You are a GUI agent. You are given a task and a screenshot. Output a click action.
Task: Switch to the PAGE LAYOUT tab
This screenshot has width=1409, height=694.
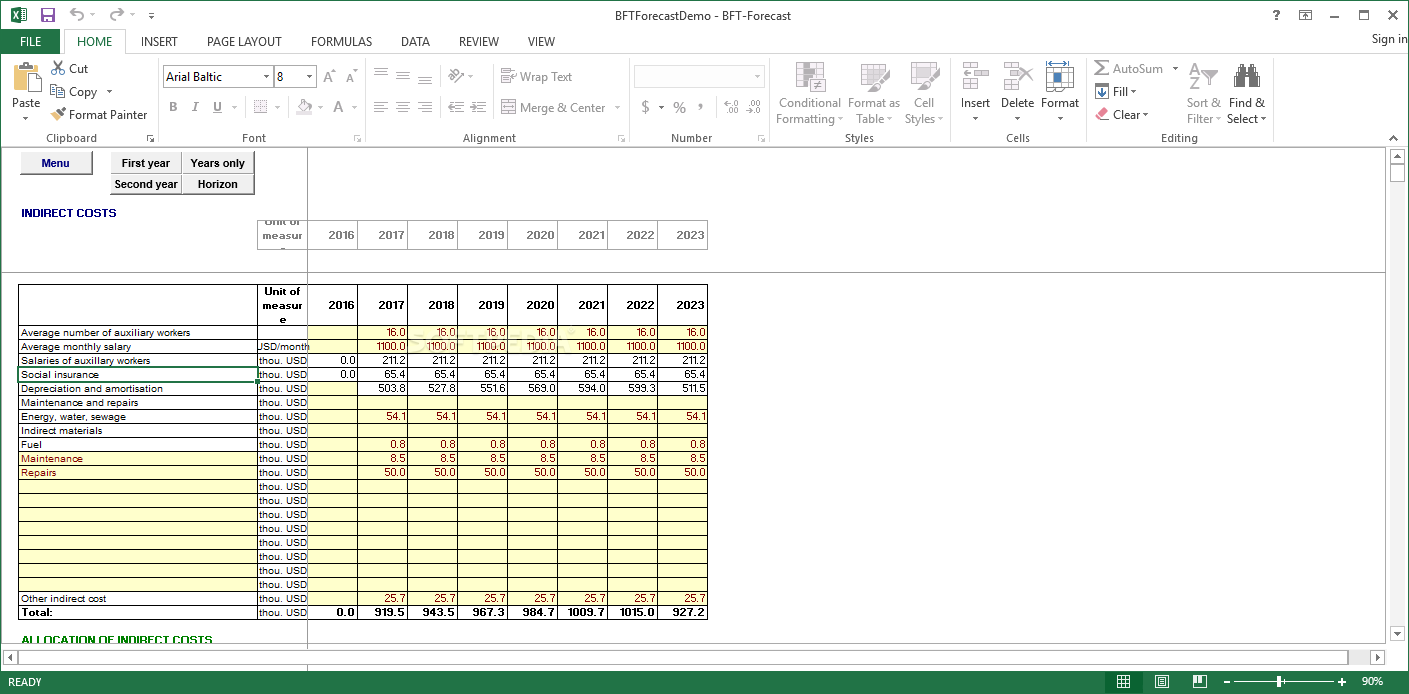click(x=244, y=41)
